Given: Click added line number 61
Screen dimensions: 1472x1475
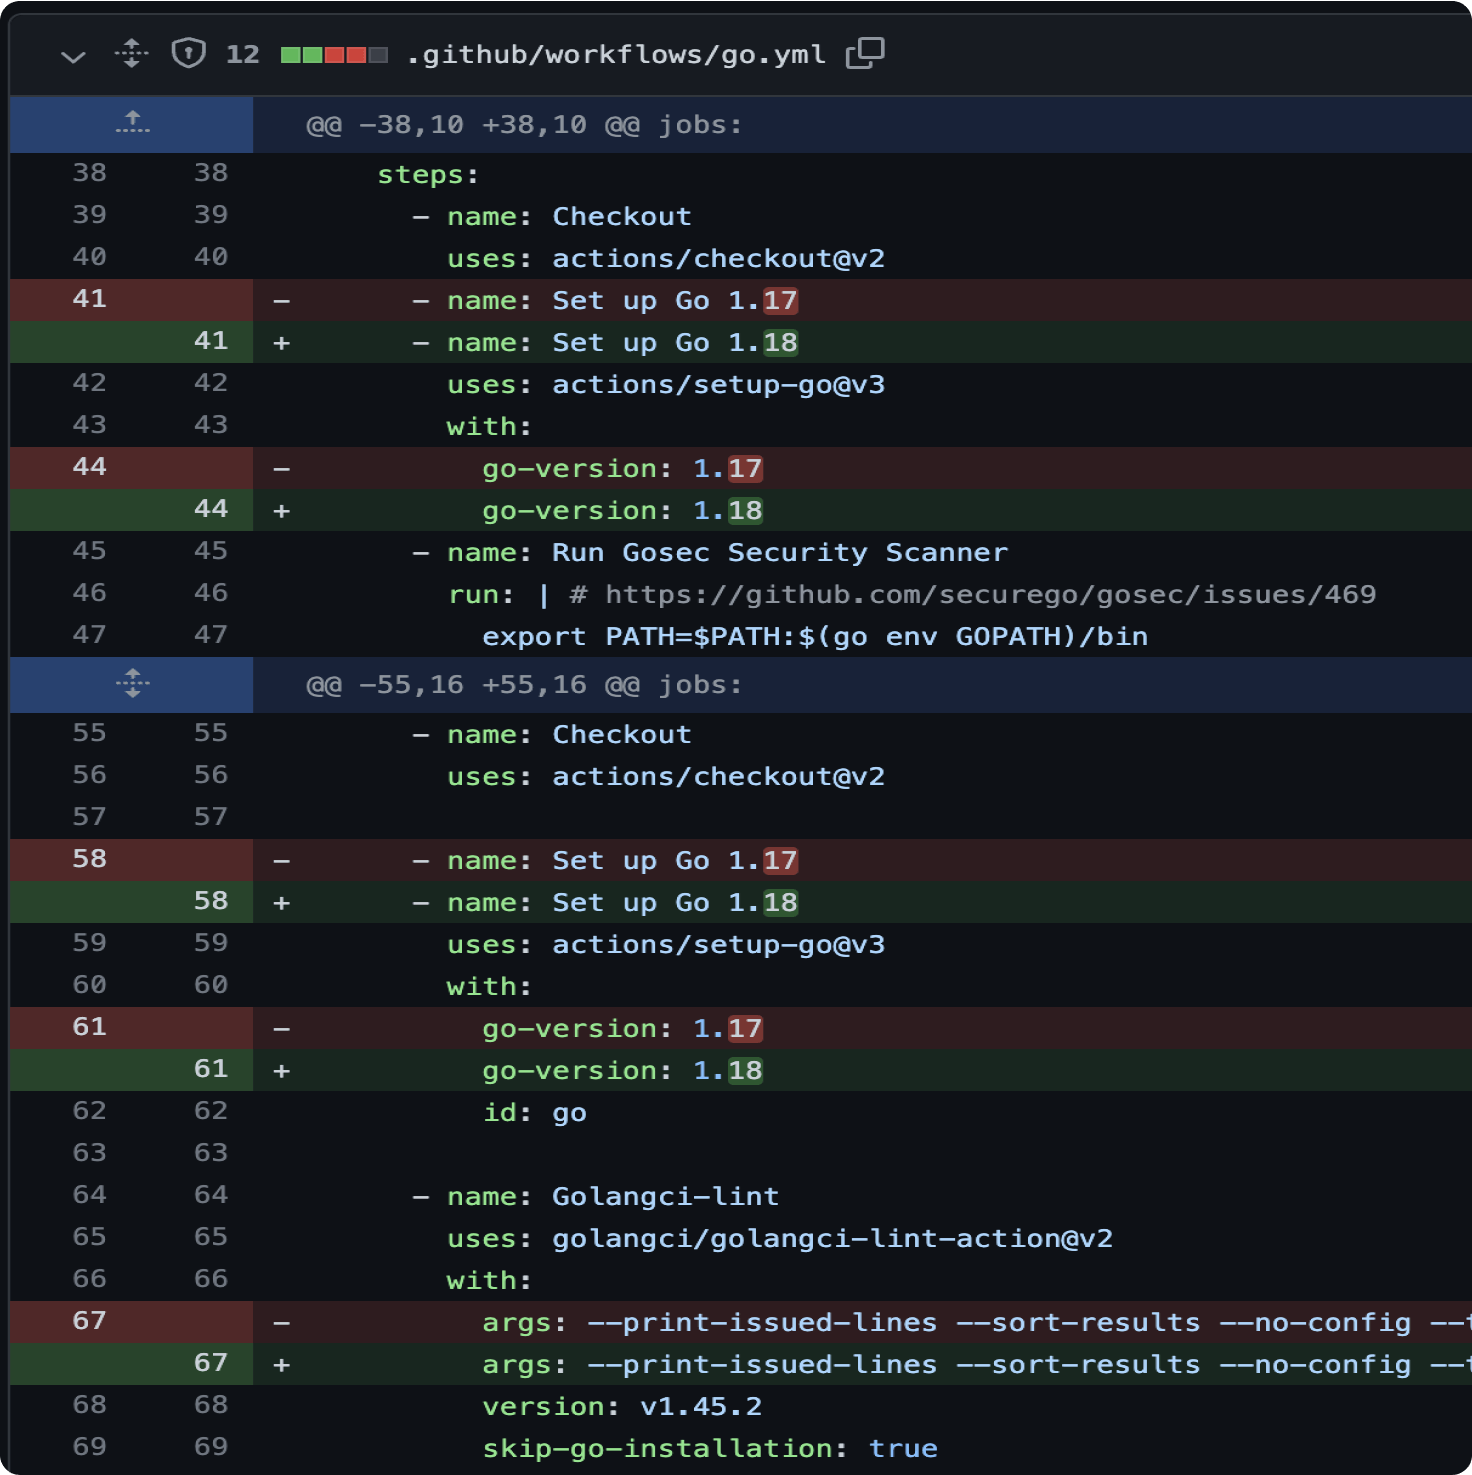Looking at the screenshot, I should (x=210, y=1069).
